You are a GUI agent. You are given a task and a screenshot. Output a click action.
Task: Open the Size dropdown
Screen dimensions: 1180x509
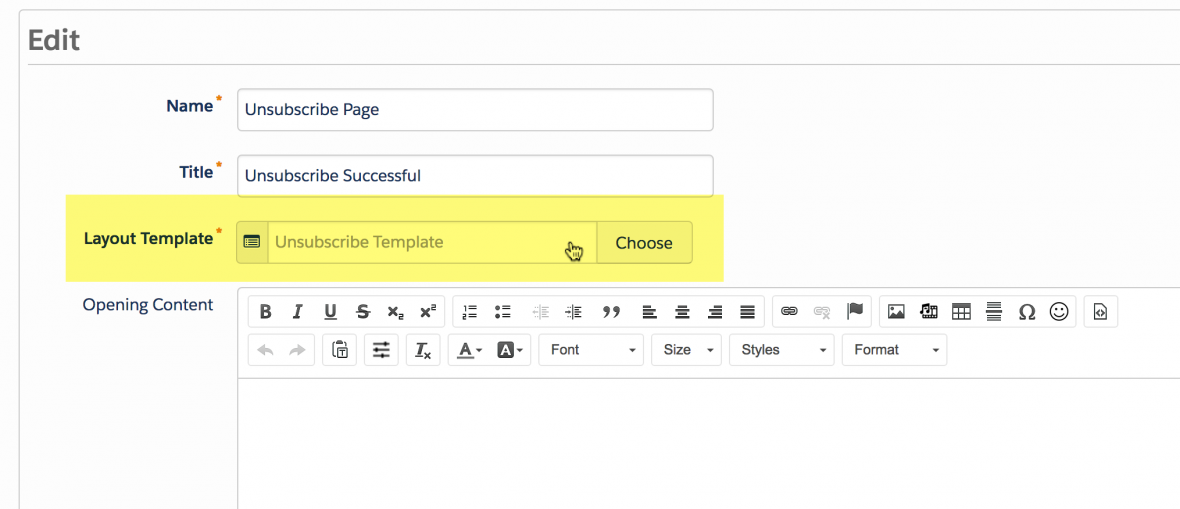coord(686,350)
